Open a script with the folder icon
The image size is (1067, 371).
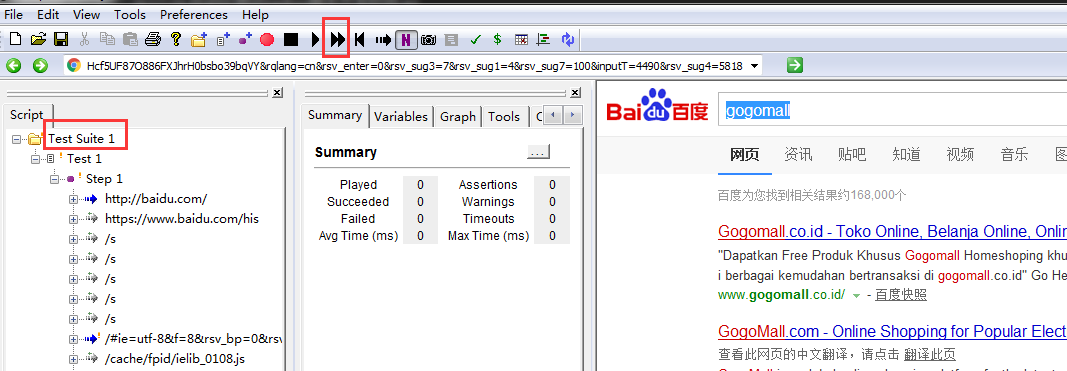[38, 39]
